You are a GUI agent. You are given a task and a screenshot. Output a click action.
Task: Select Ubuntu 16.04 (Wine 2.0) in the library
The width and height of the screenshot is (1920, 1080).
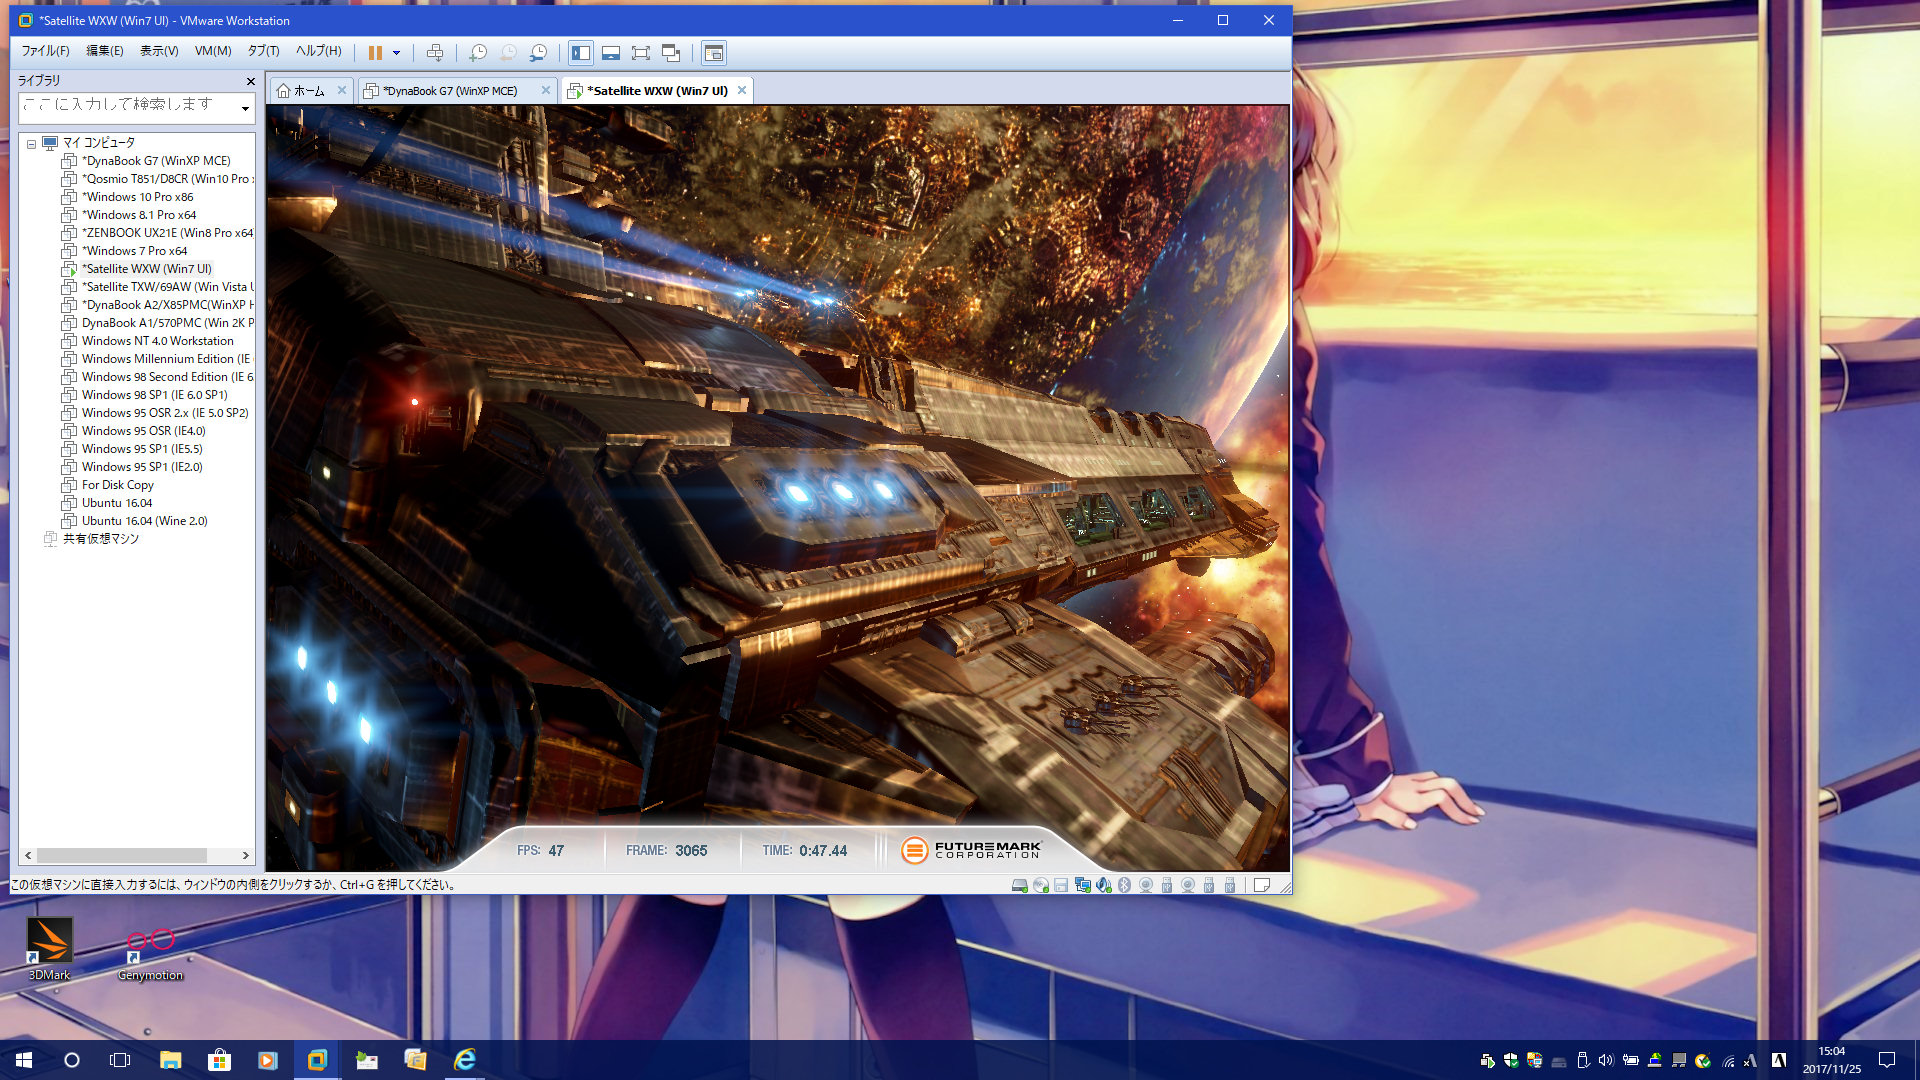pos(144,521)
